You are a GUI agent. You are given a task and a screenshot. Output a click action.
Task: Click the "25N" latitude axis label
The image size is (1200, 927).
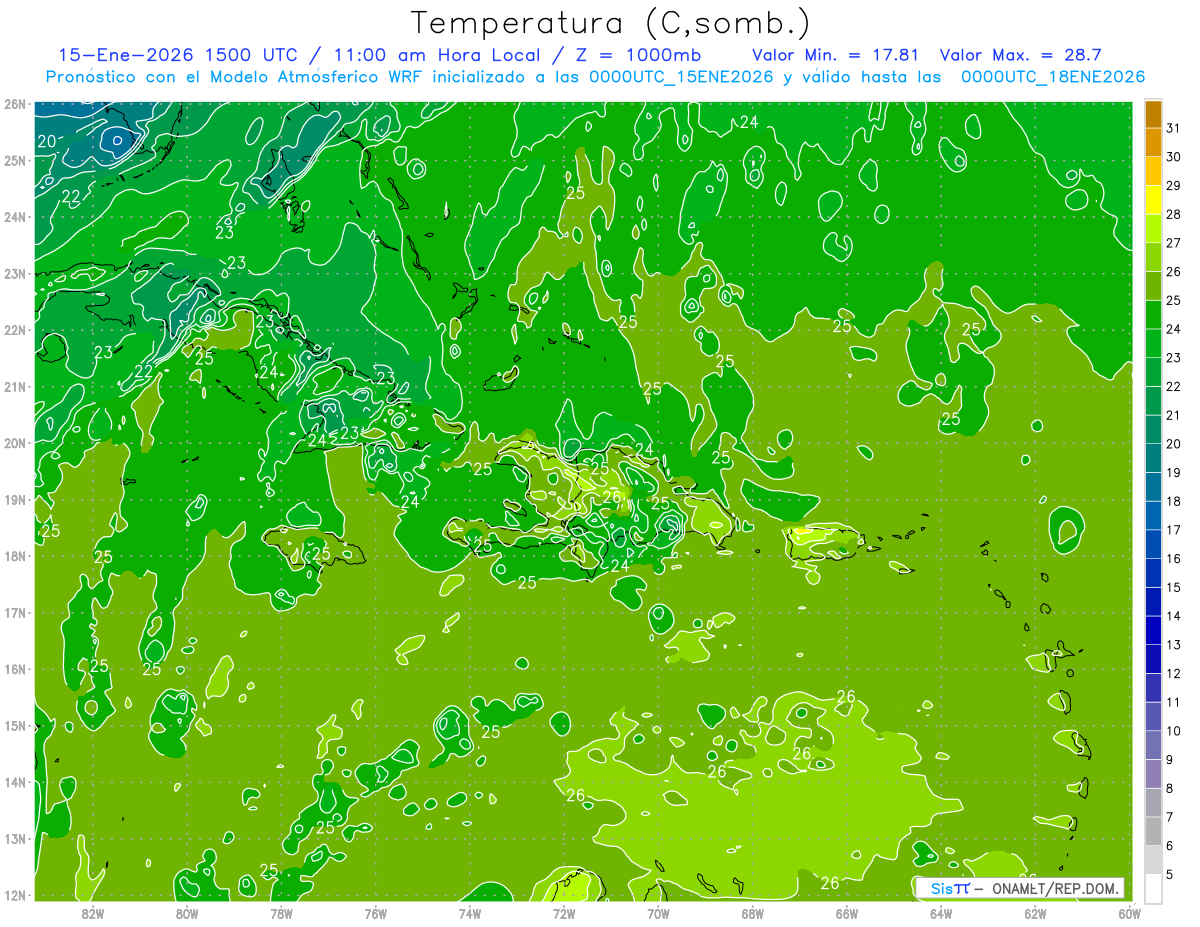pos(15,160)
